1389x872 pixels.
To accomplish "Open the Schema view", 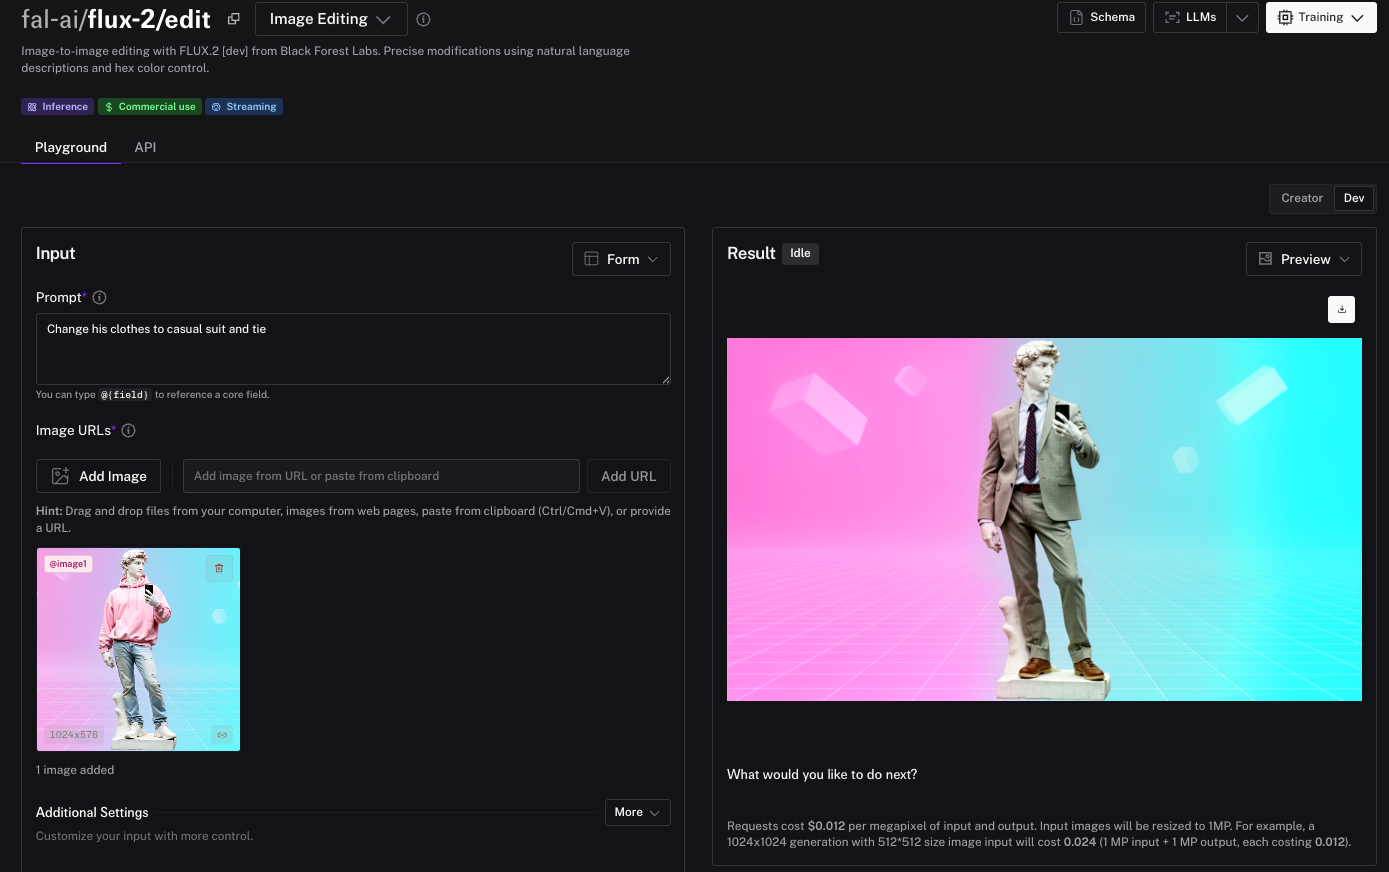I will click(x=1101, y=17).
